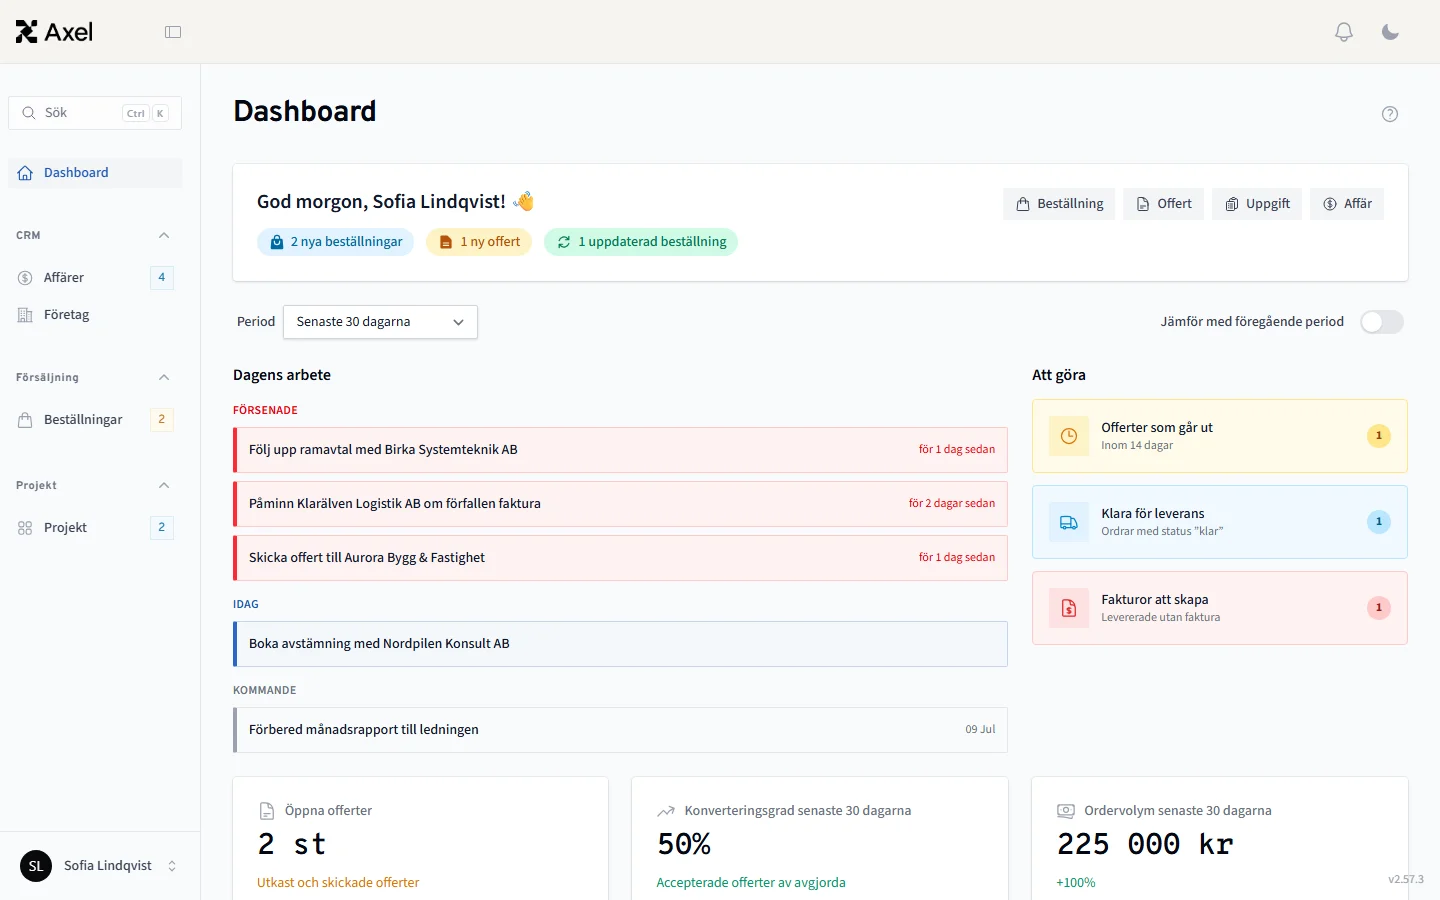
Task: Open task Förbered månadsrapport till ledningen
Action: click(x=620, y=730)
